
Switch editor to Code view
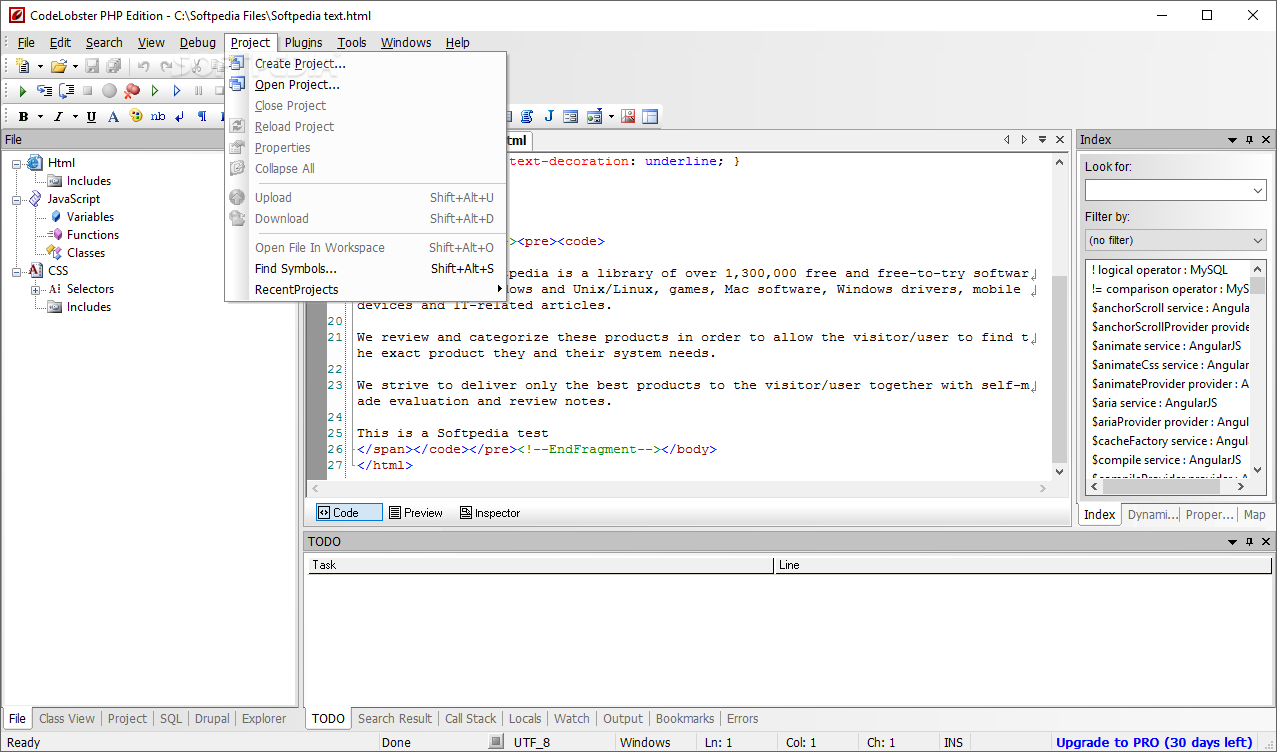tap(349, 513)
